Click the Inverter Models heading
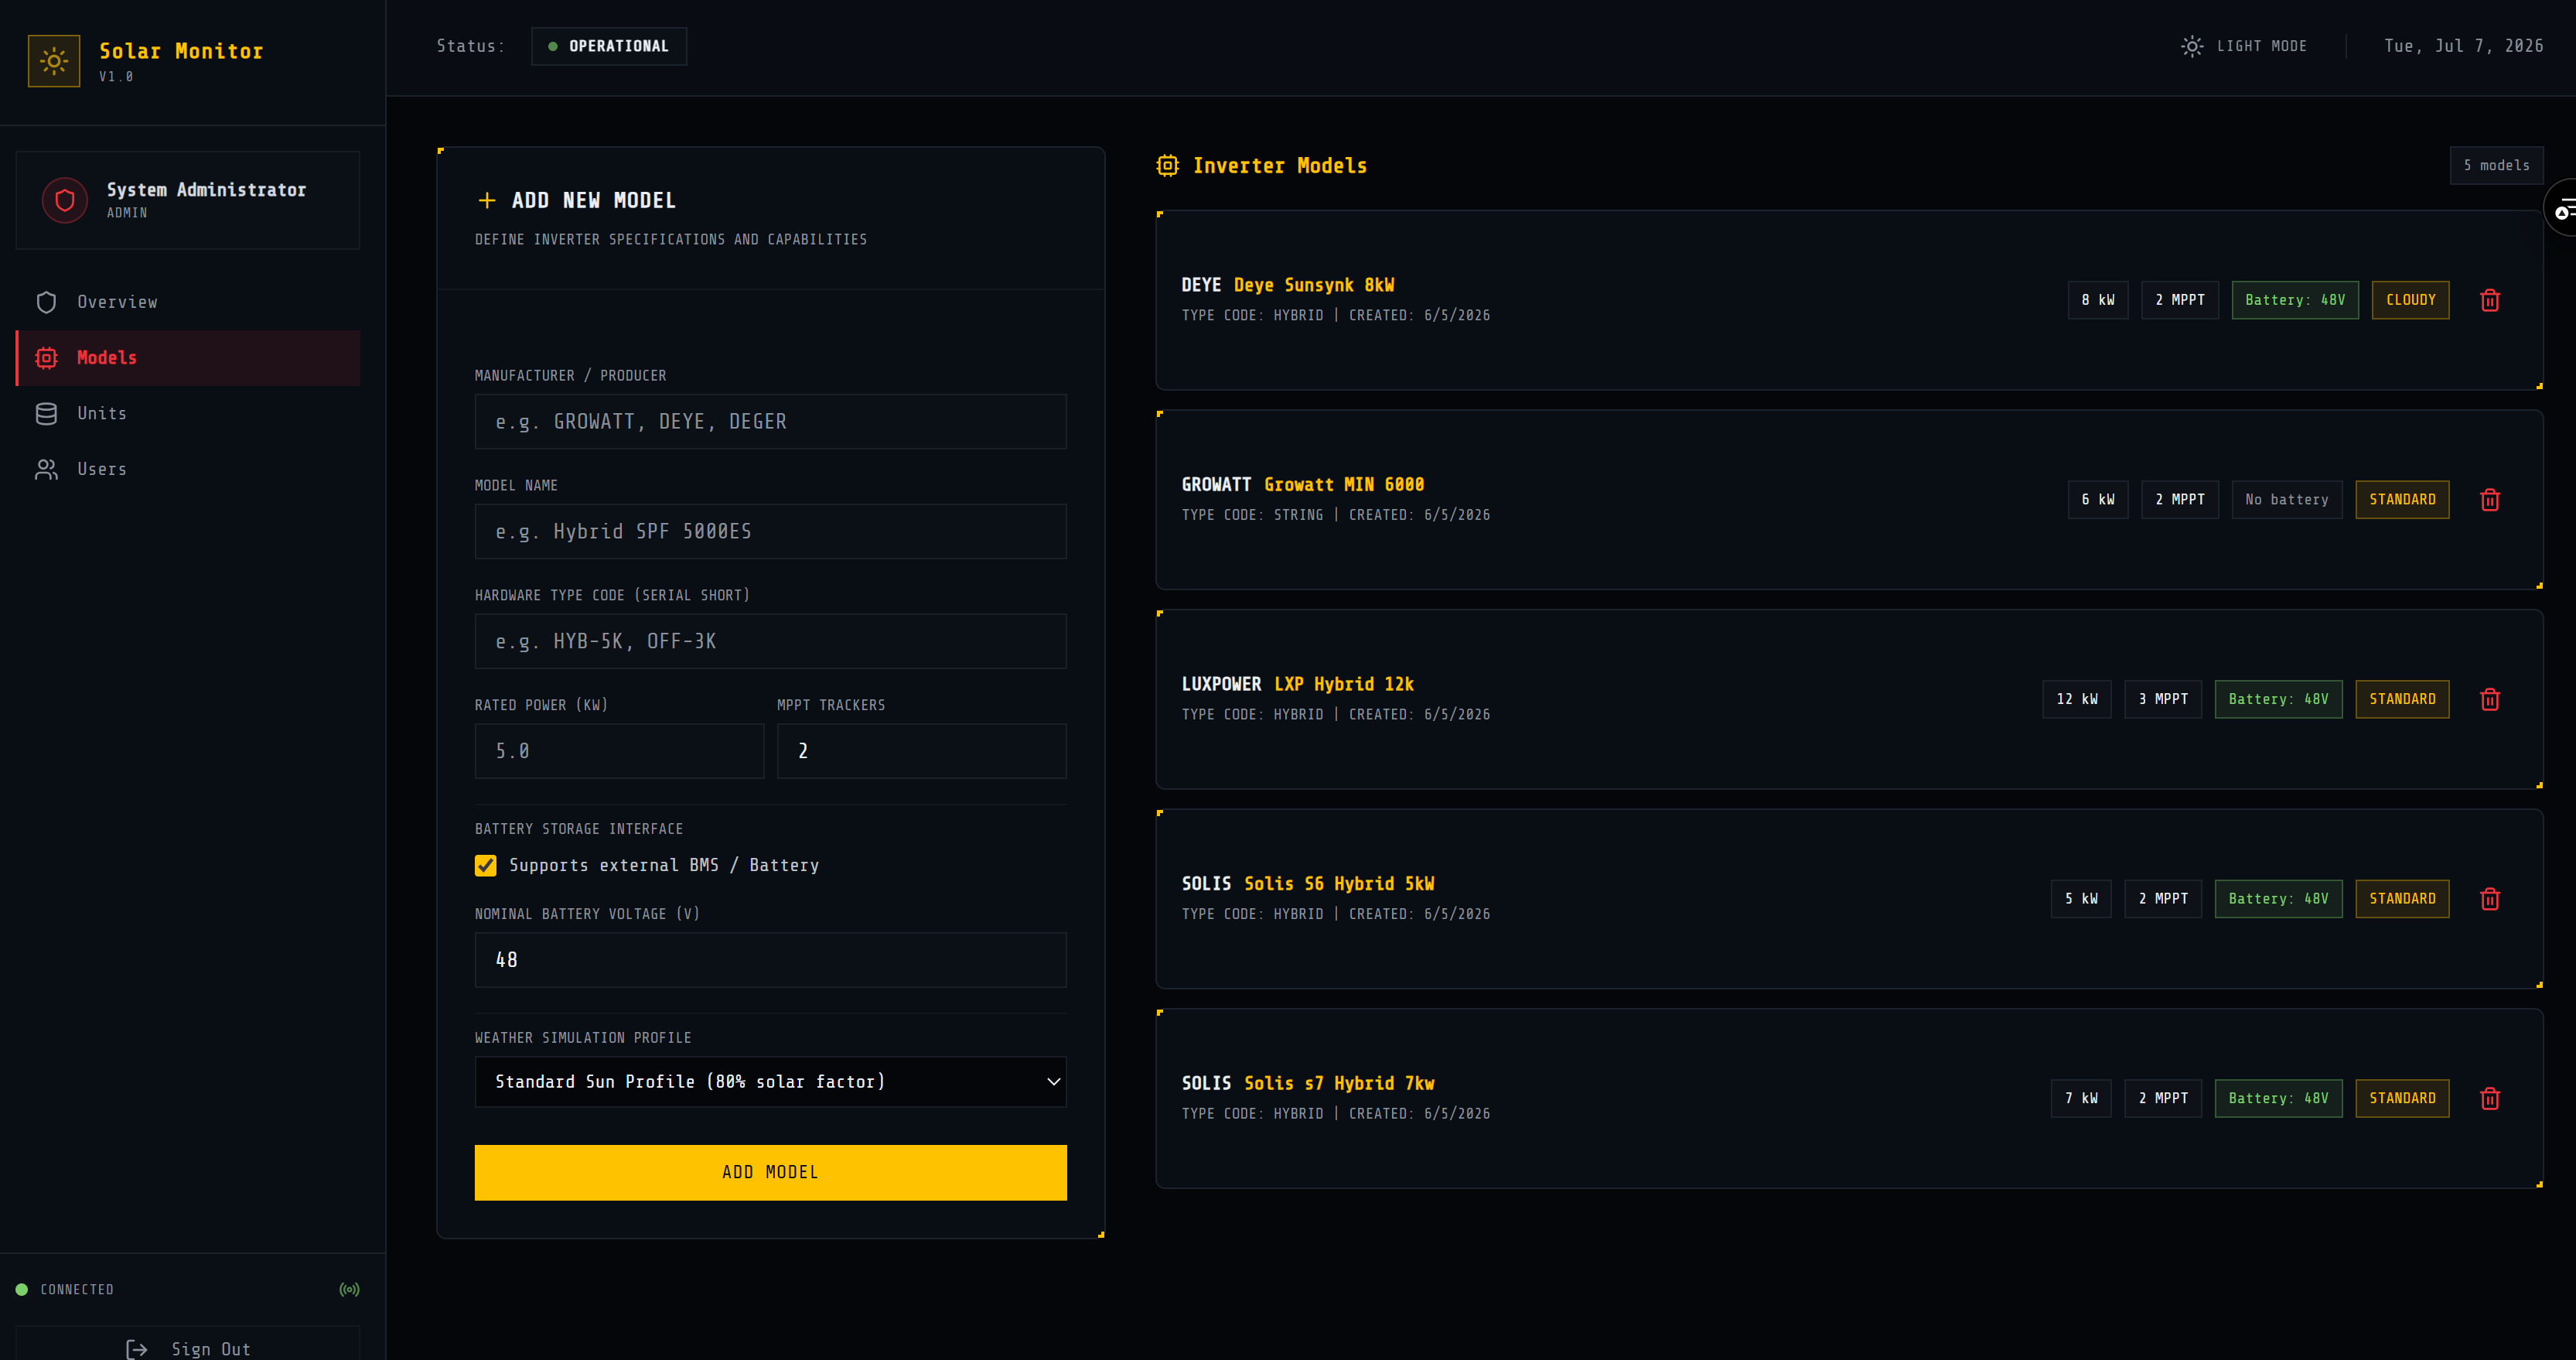 tap(1279, 165)
